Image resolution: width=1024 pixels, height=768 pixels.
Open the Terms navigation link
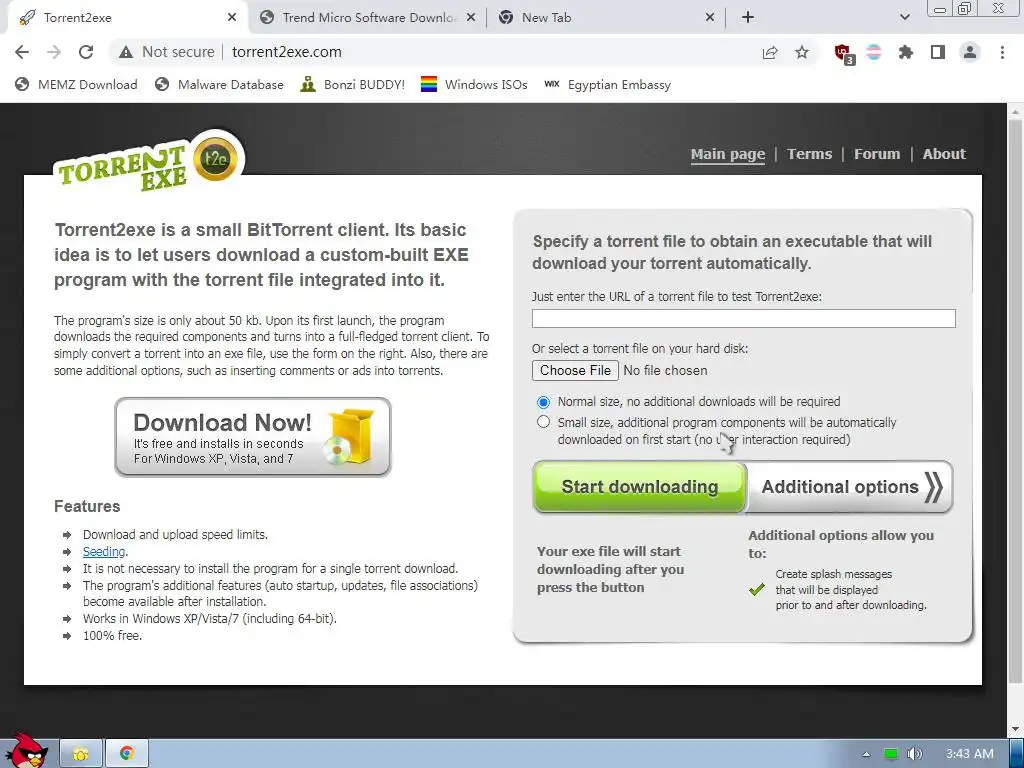click(x=809, y=154)
